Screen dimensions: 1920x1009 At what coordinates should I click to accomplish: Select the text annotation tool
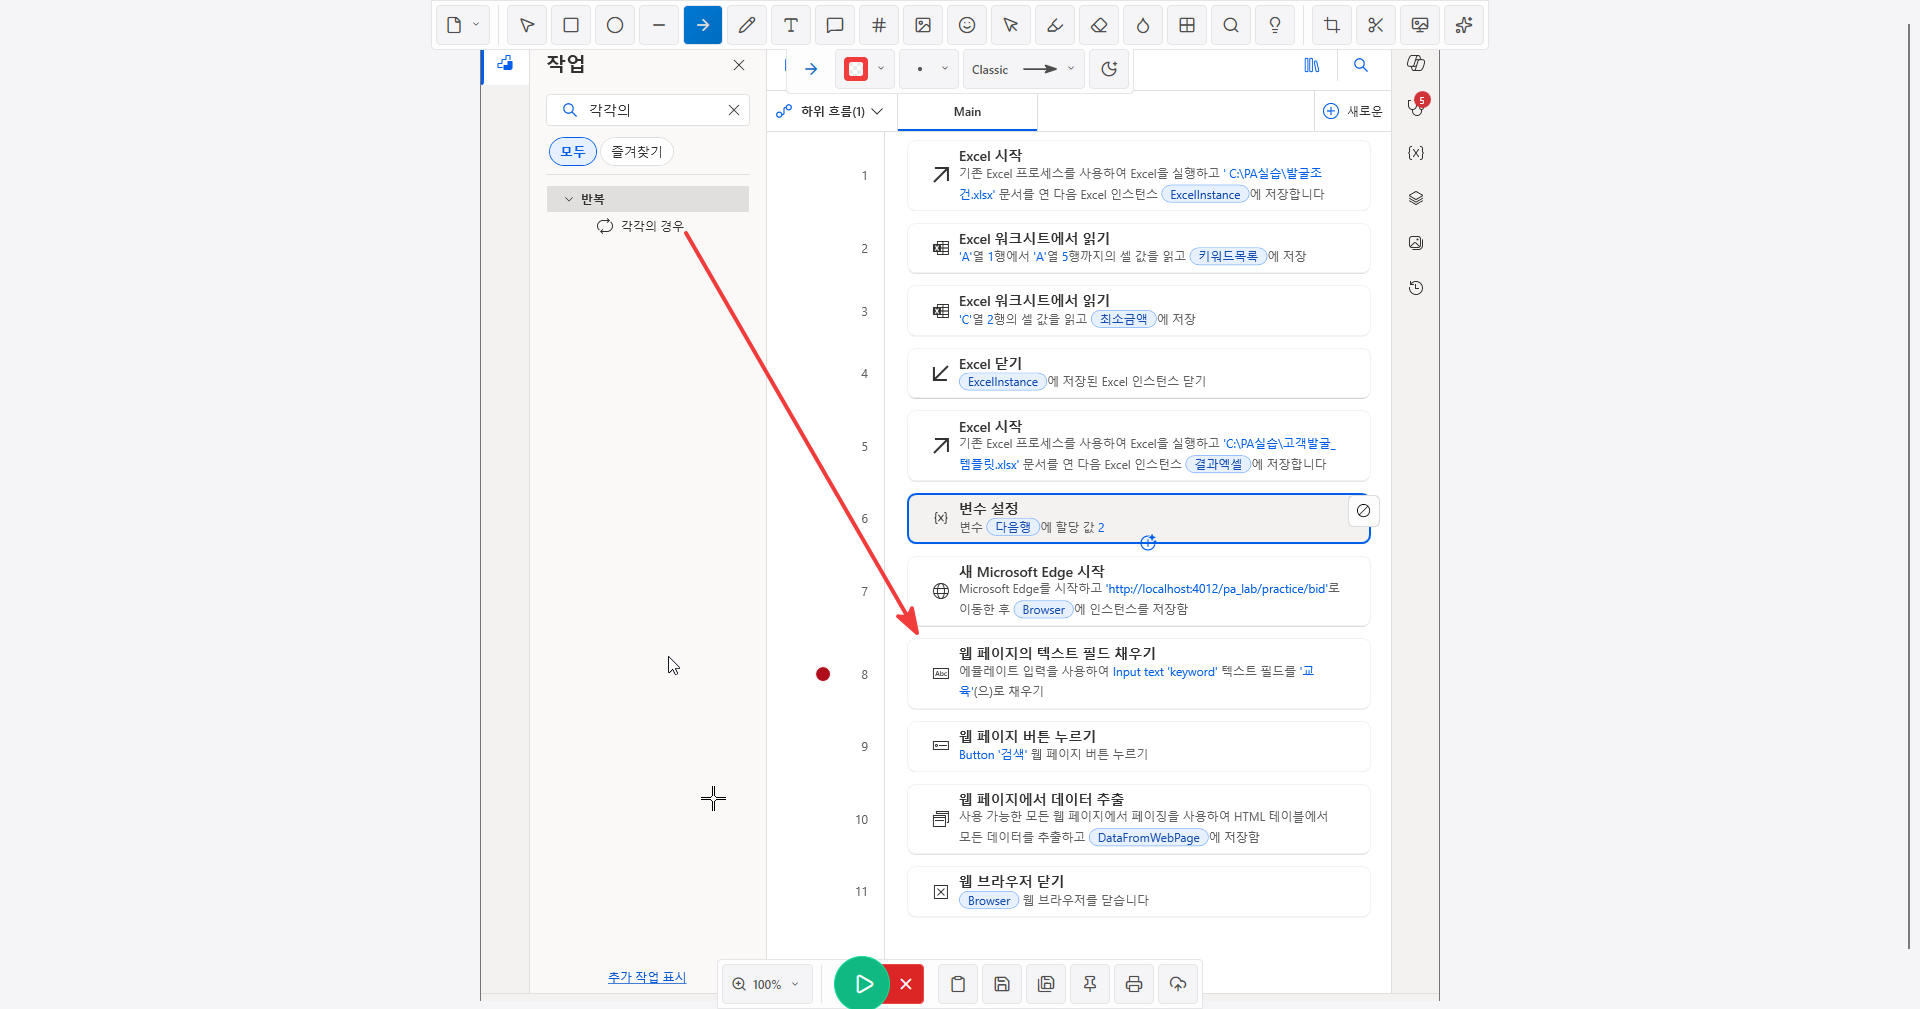(x=791, y=25)
